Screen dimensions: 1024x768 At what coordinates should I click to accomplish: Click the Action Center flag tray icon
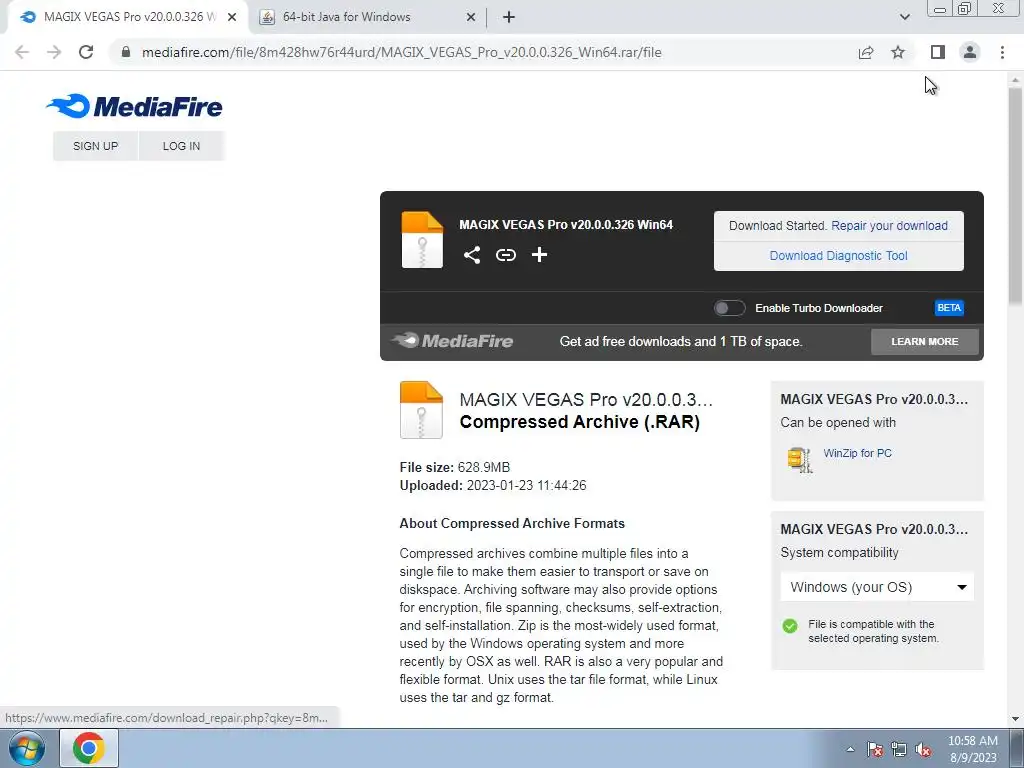[x=874, y=749]
